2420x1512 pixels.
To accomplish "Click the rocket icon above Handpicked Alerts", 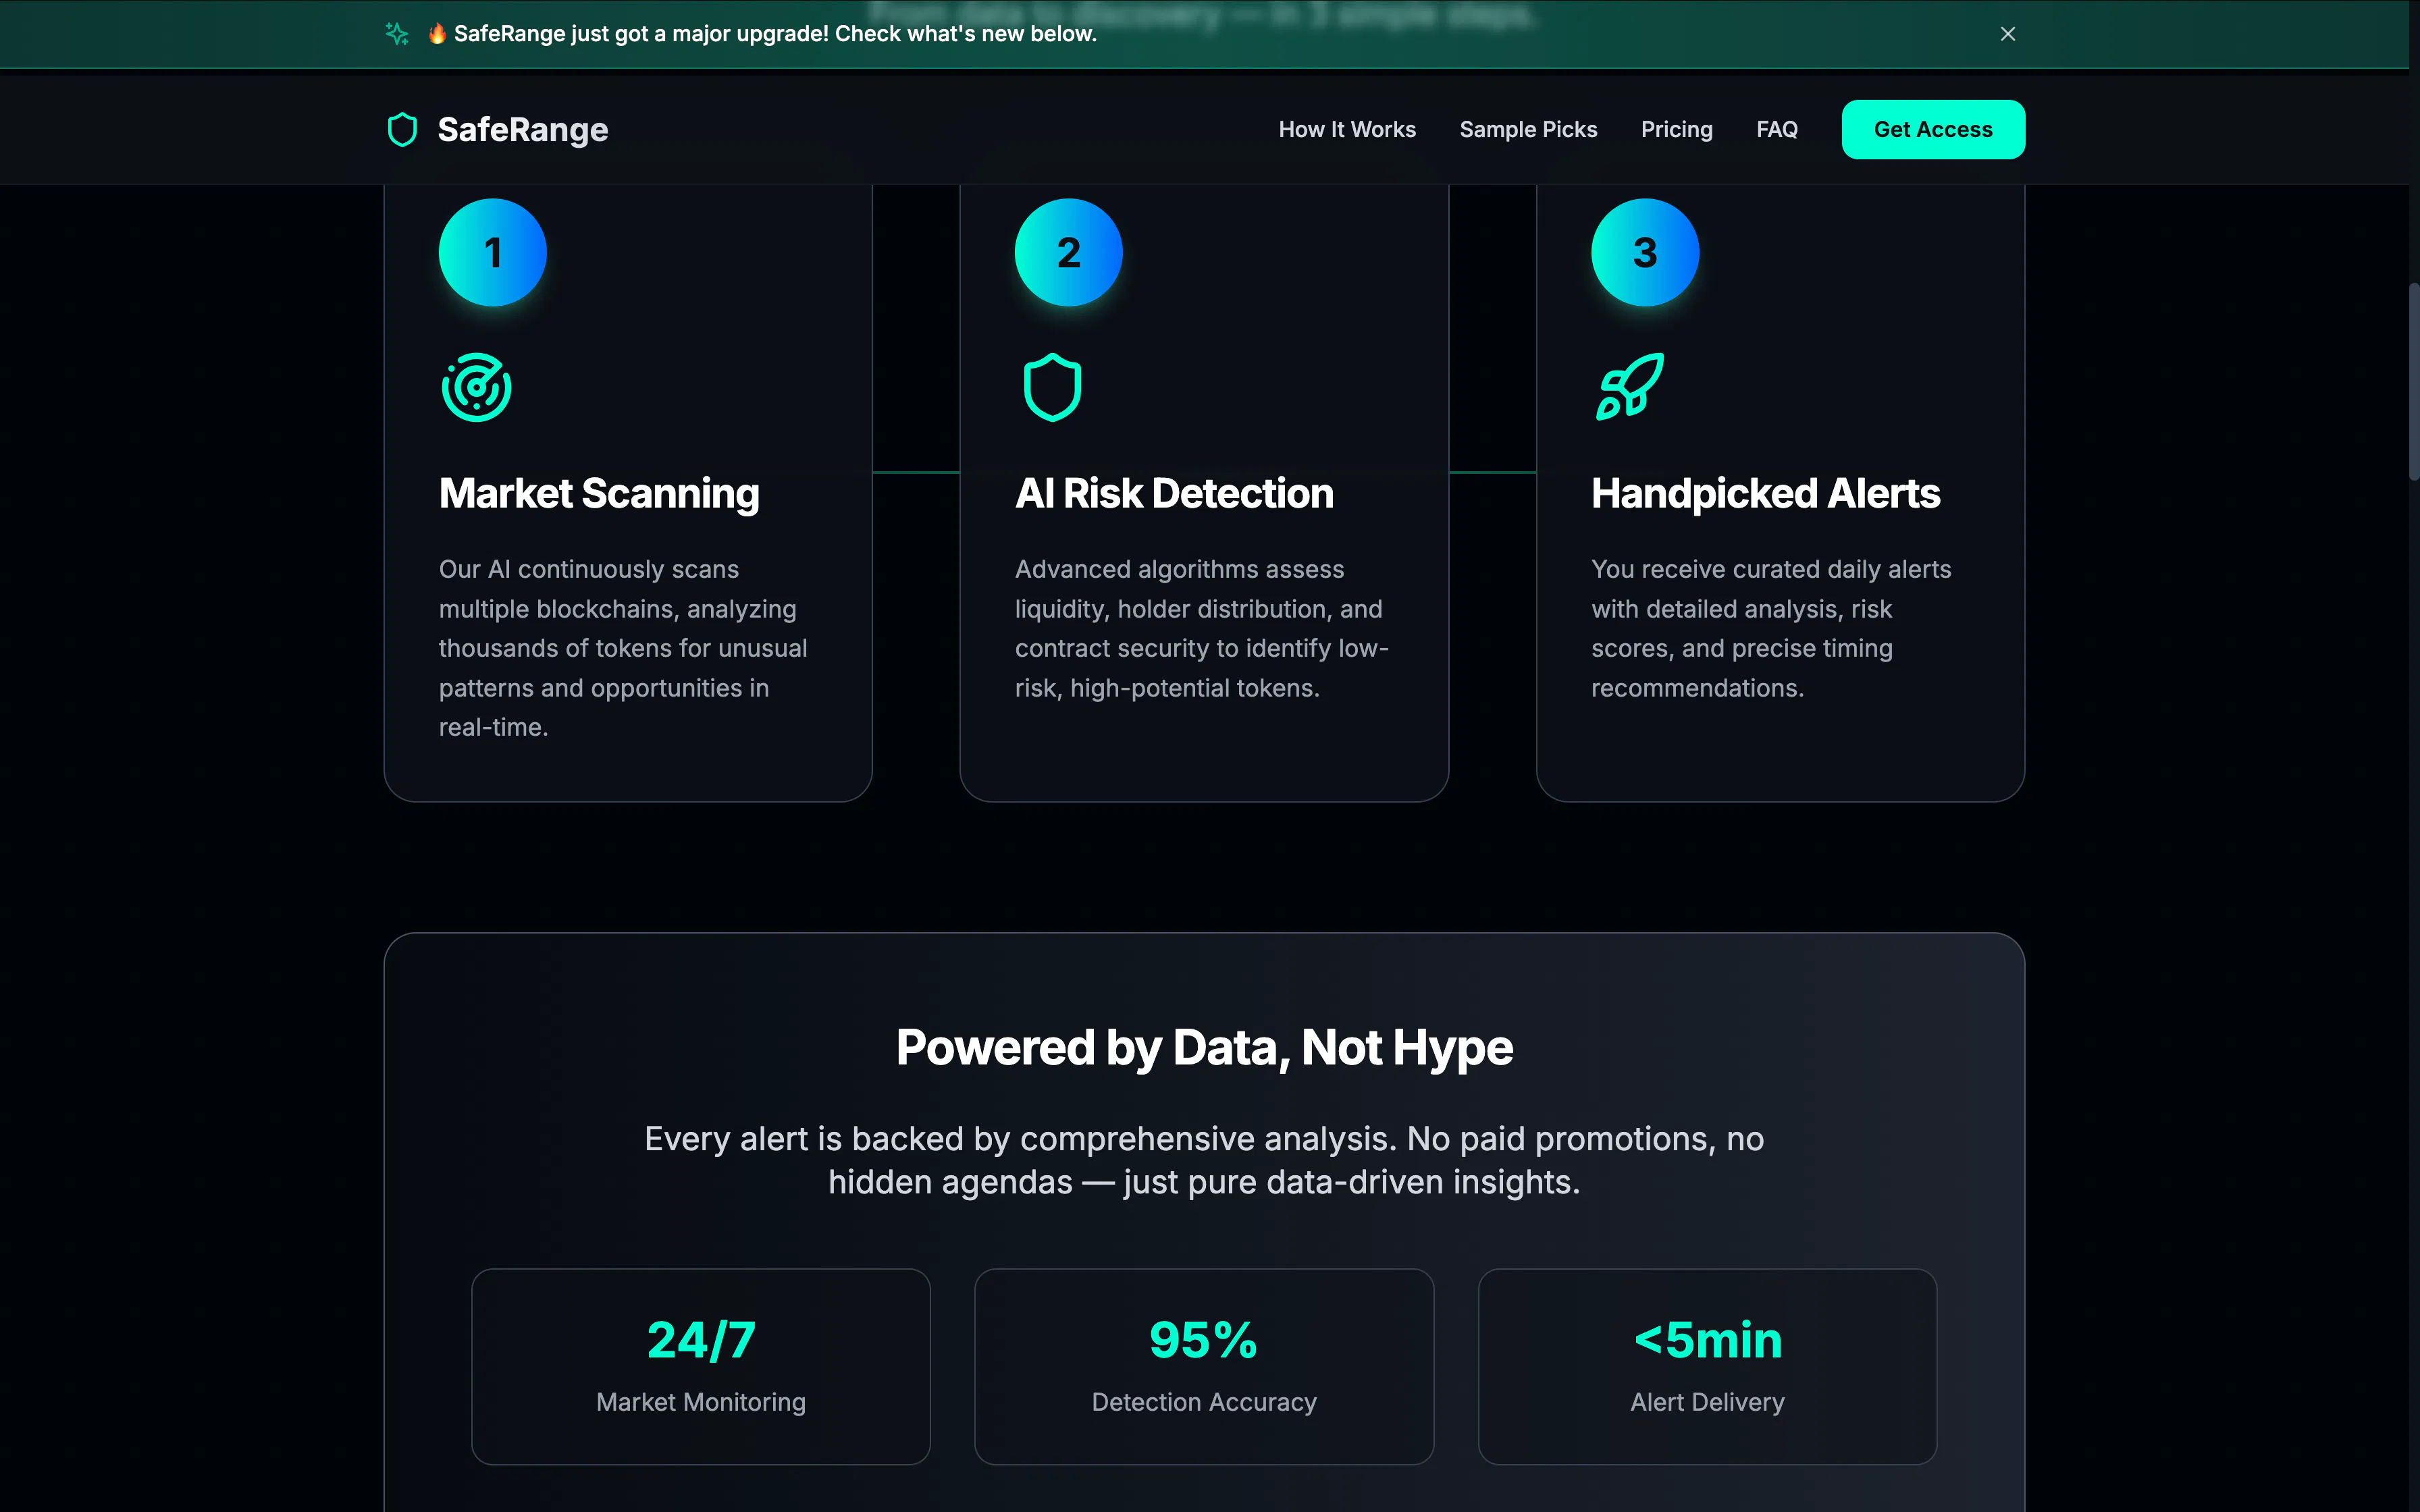I will coord(1630,387).
